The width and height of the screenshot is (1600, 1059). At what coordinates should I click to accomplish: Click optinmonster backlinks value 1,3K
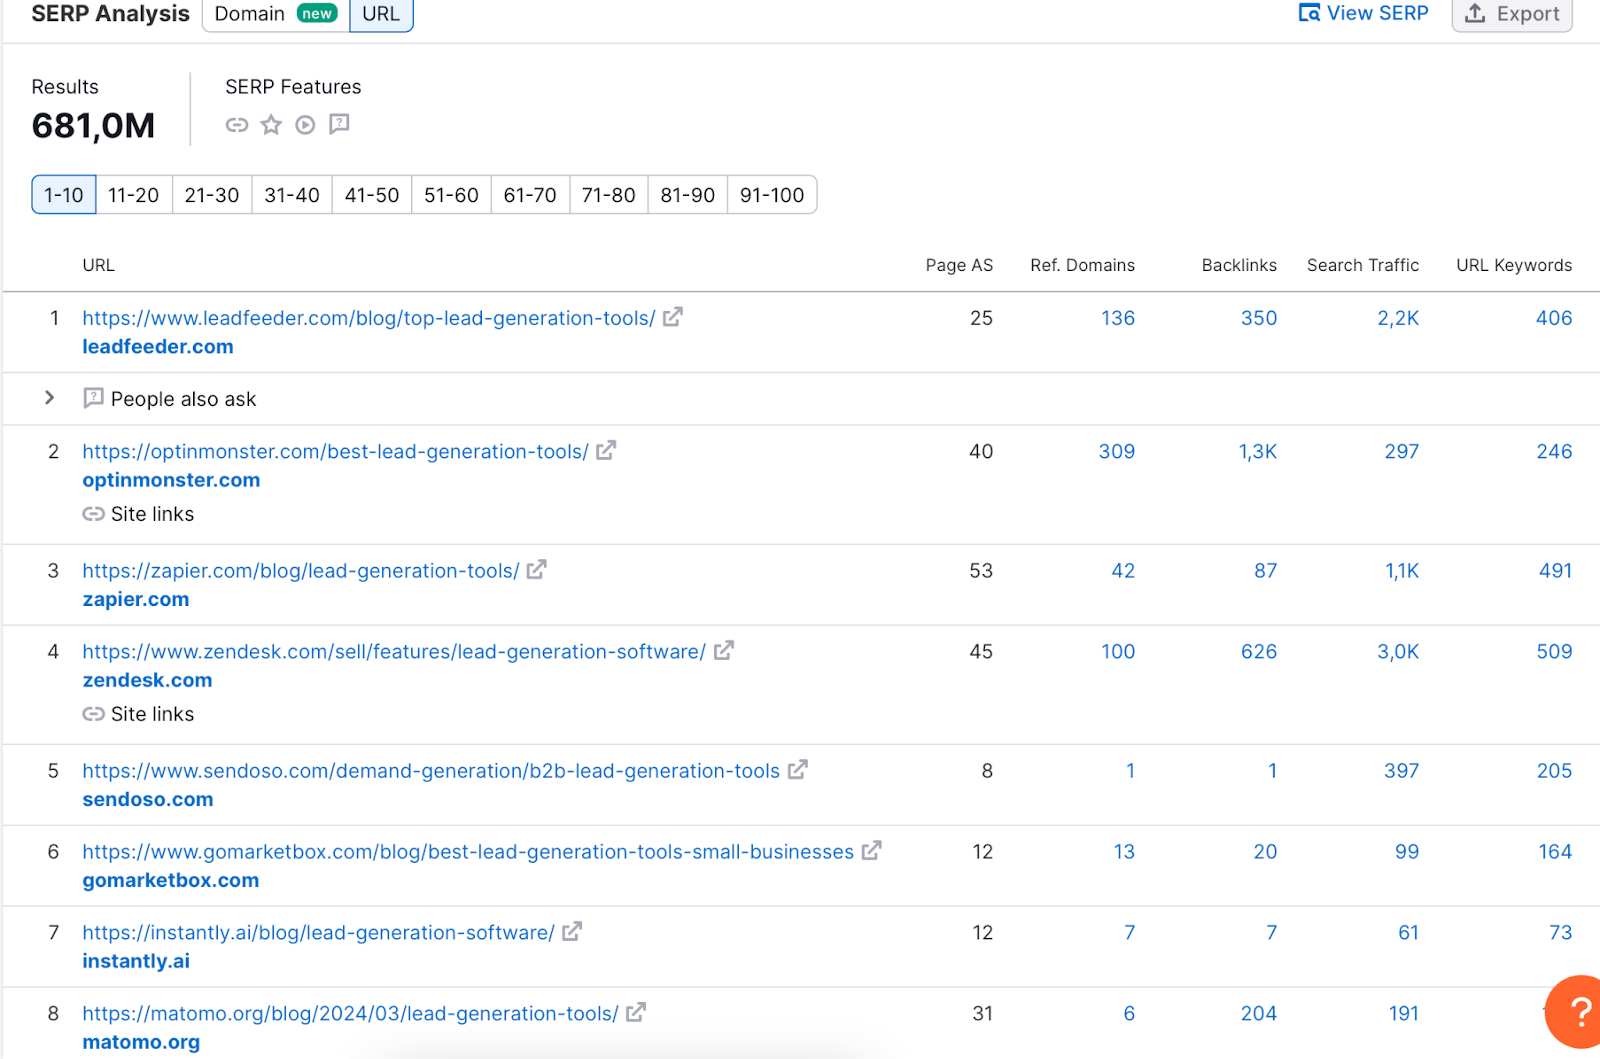1258,452
